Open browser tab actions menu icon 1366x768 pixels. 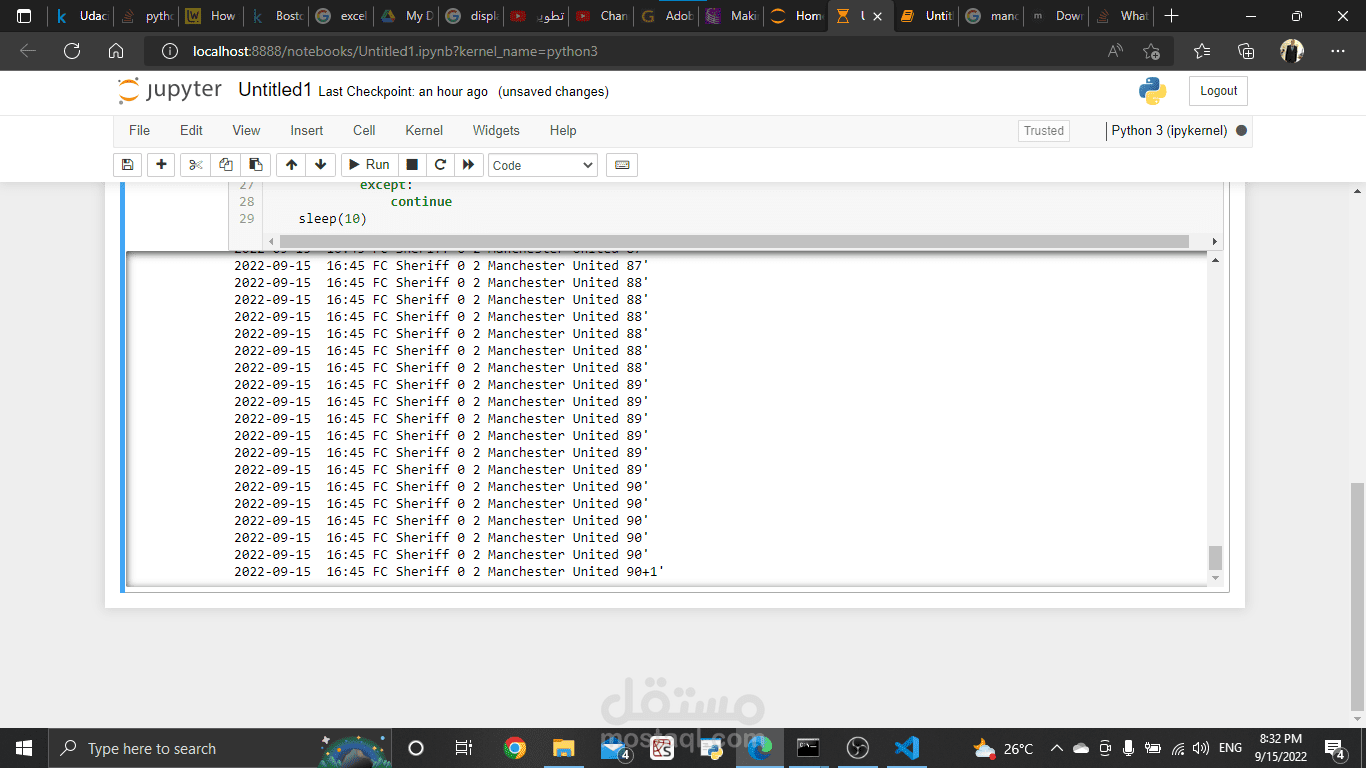(x=24, y=16)
